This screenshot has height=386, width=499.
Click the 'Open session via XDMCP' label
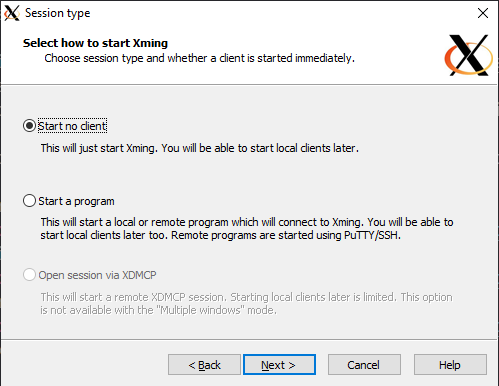[x=97, y=275]
